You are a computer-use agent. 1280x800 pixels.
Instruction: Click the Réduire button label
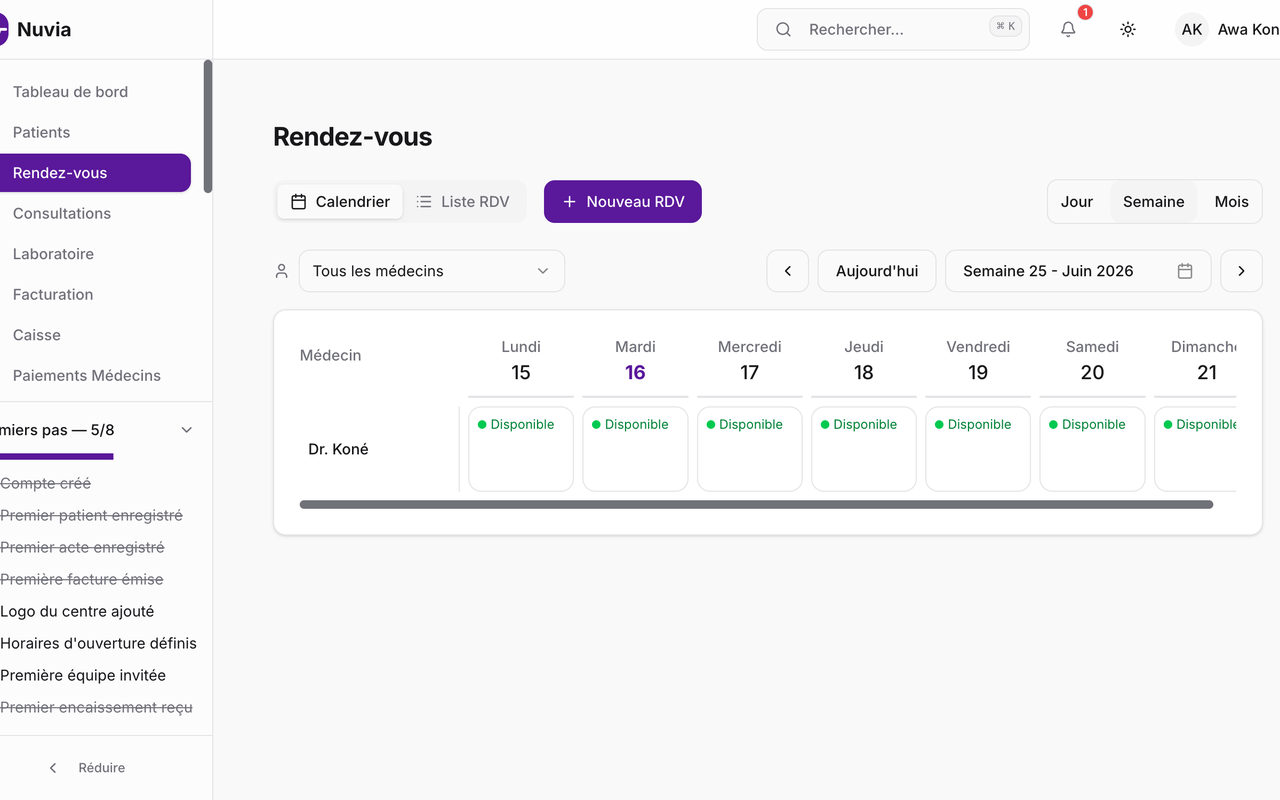point(102,768)
